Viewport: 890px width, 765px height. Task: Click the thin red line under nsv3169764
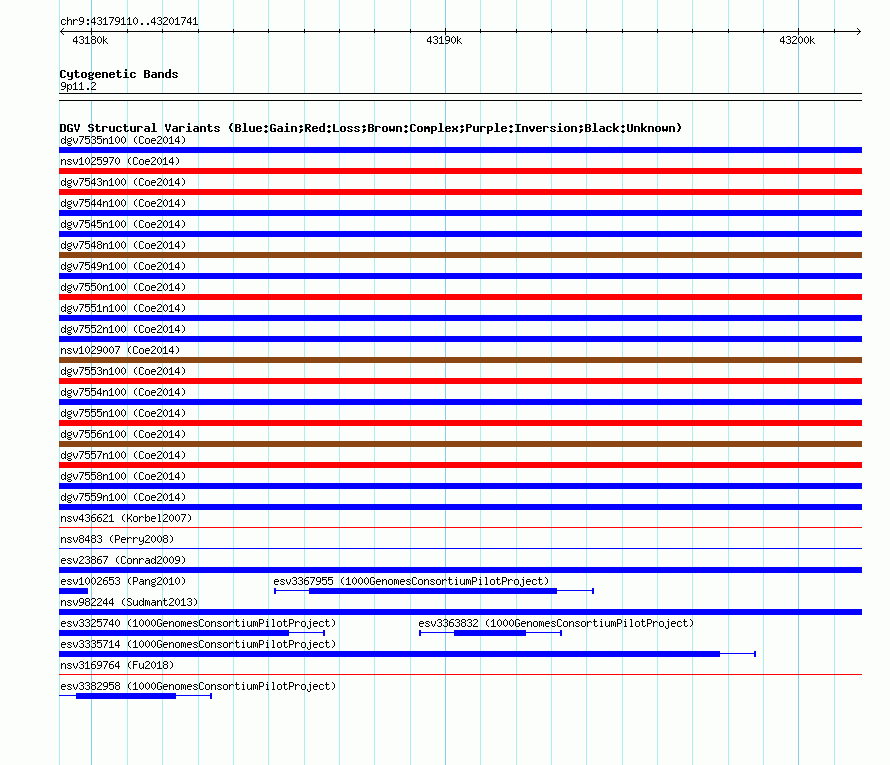pos(460,675)
